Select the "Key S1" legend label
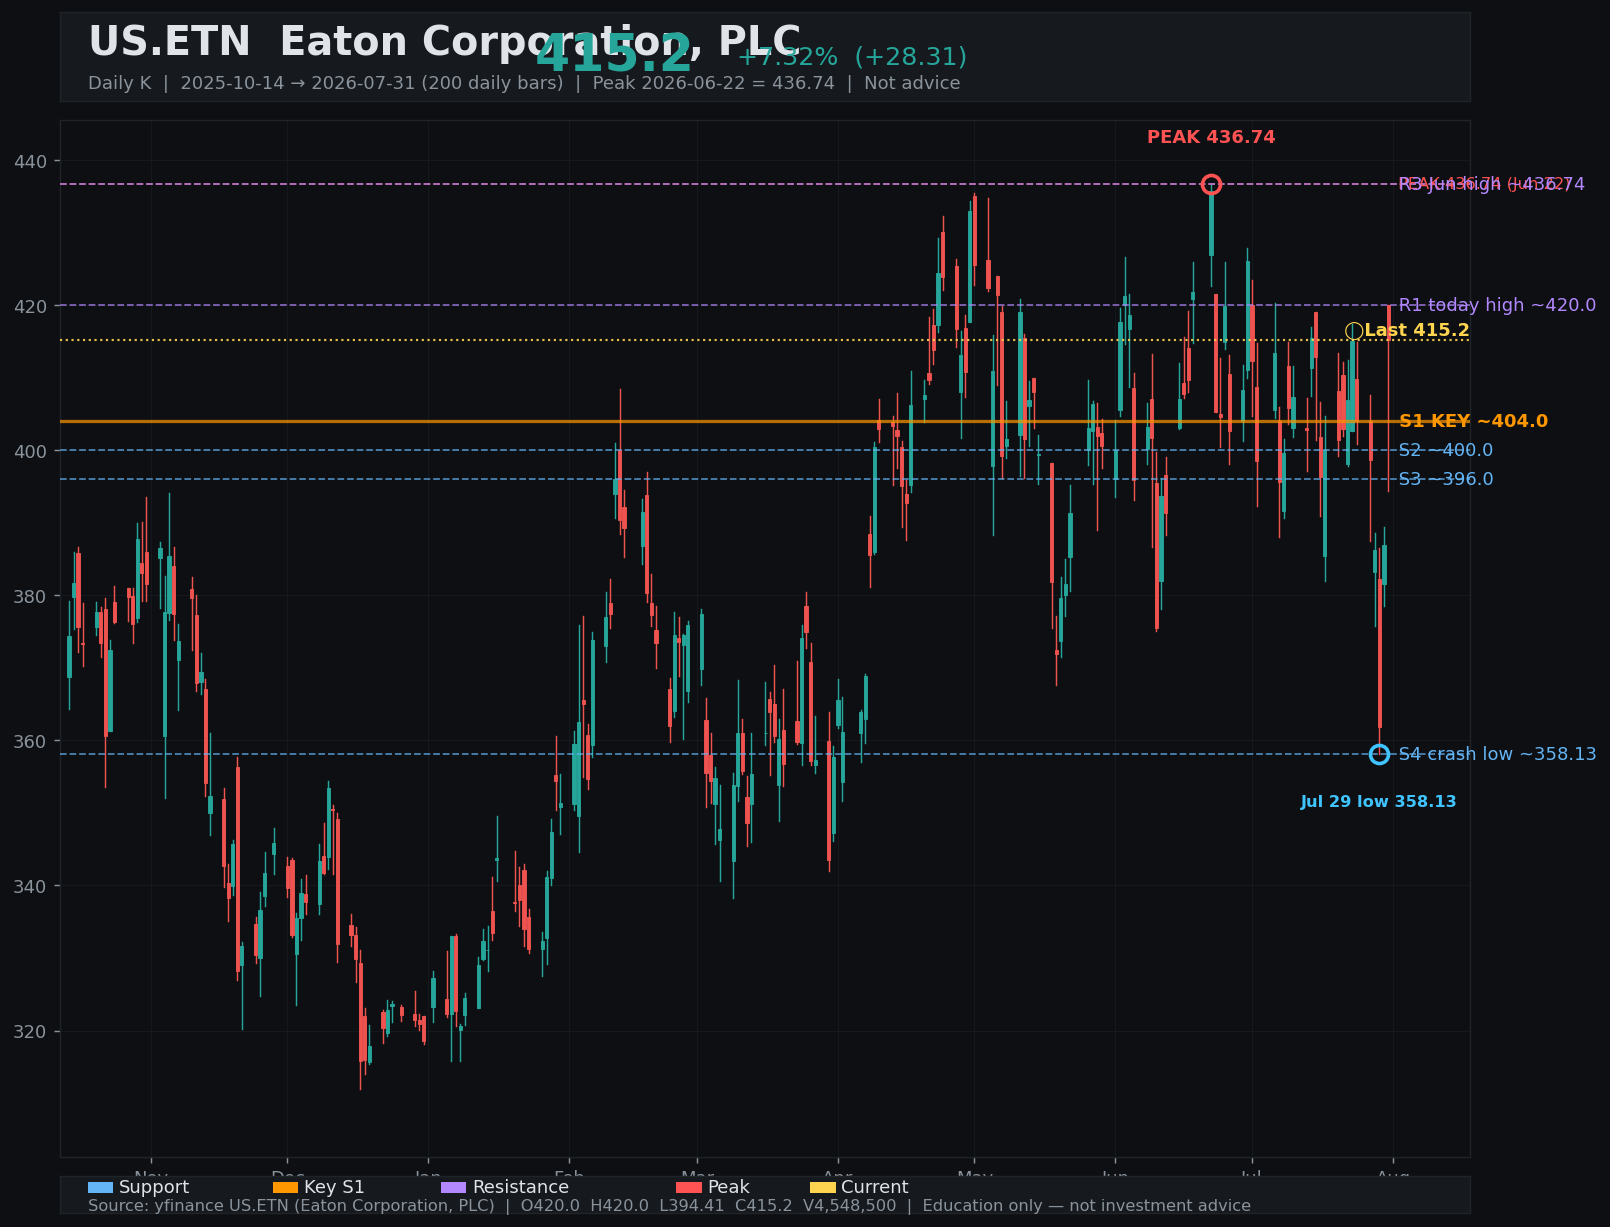 [334, 1187]
